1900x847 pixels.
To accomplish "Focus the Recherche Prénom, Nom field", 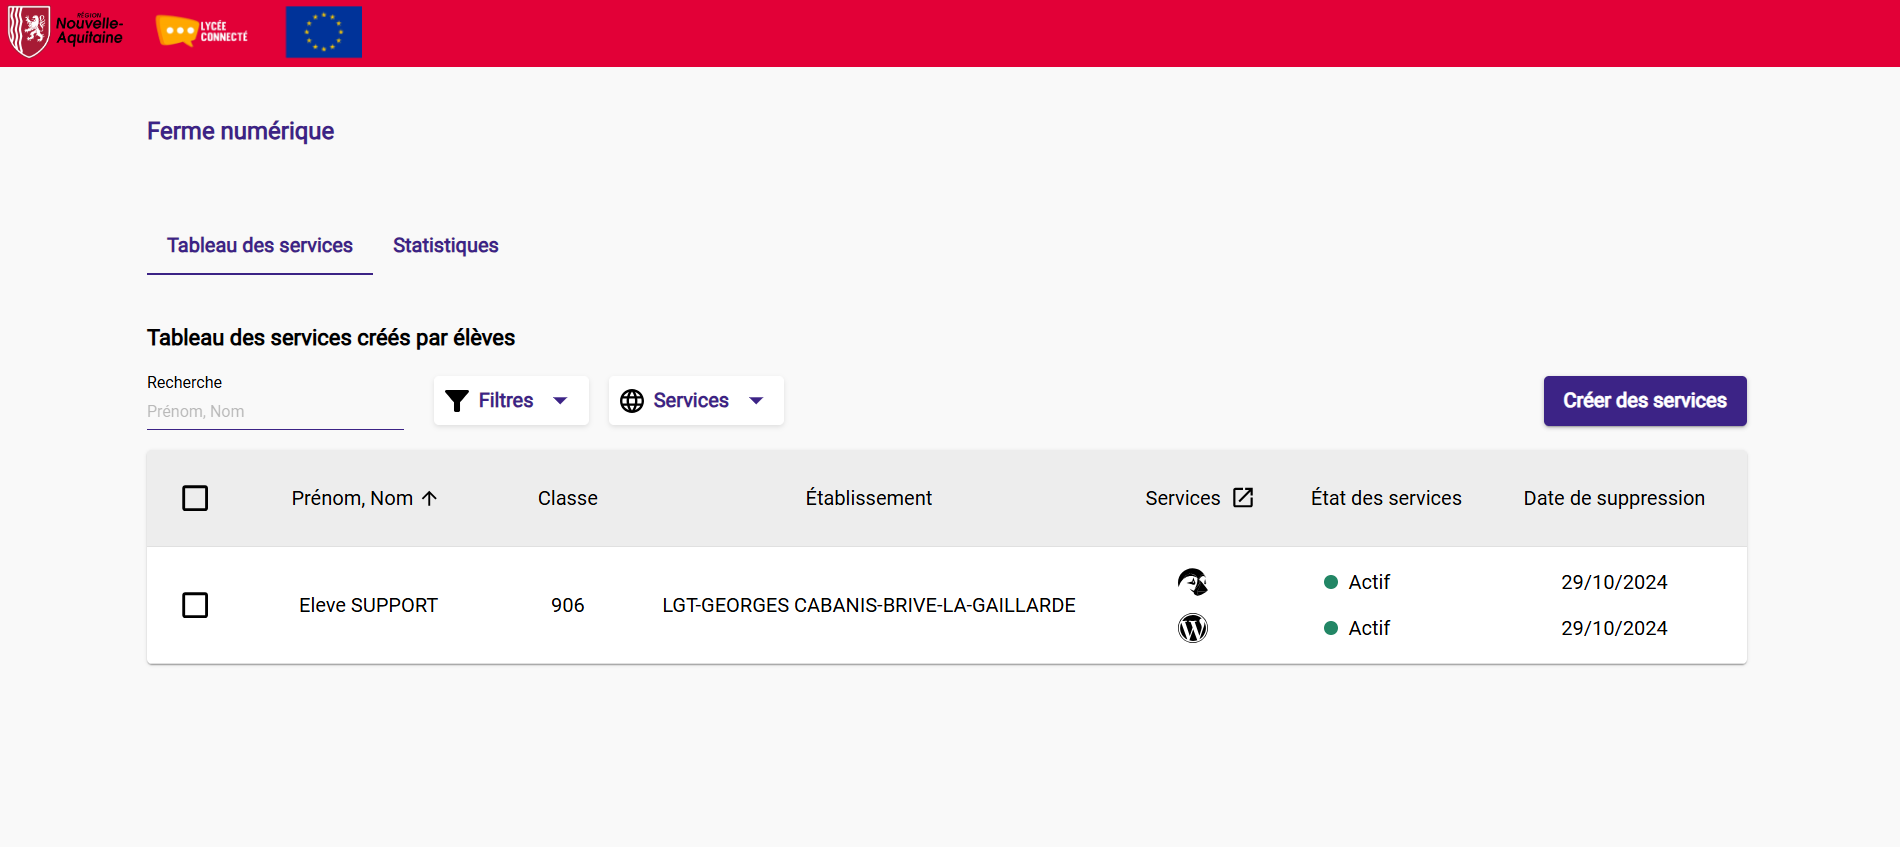I will 275,412.
